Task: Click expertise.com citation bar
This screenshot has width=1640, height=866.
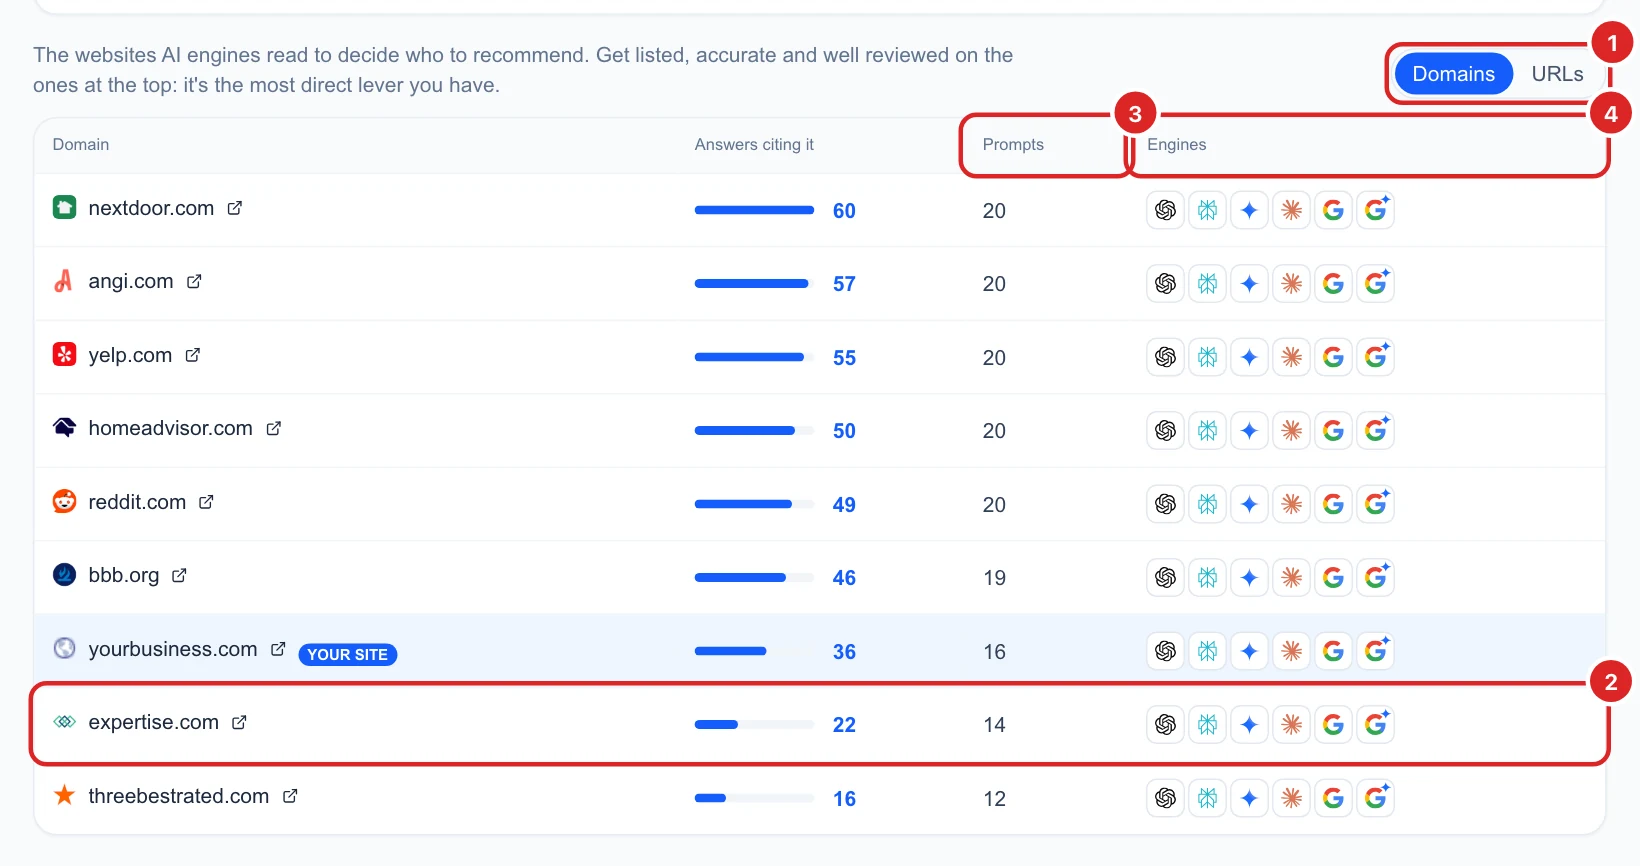Action: coord(754,724)
